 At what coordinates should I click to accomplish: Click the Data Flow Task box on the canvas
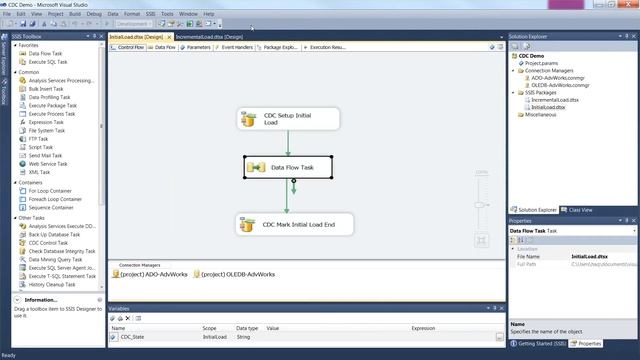coord(288,167)
